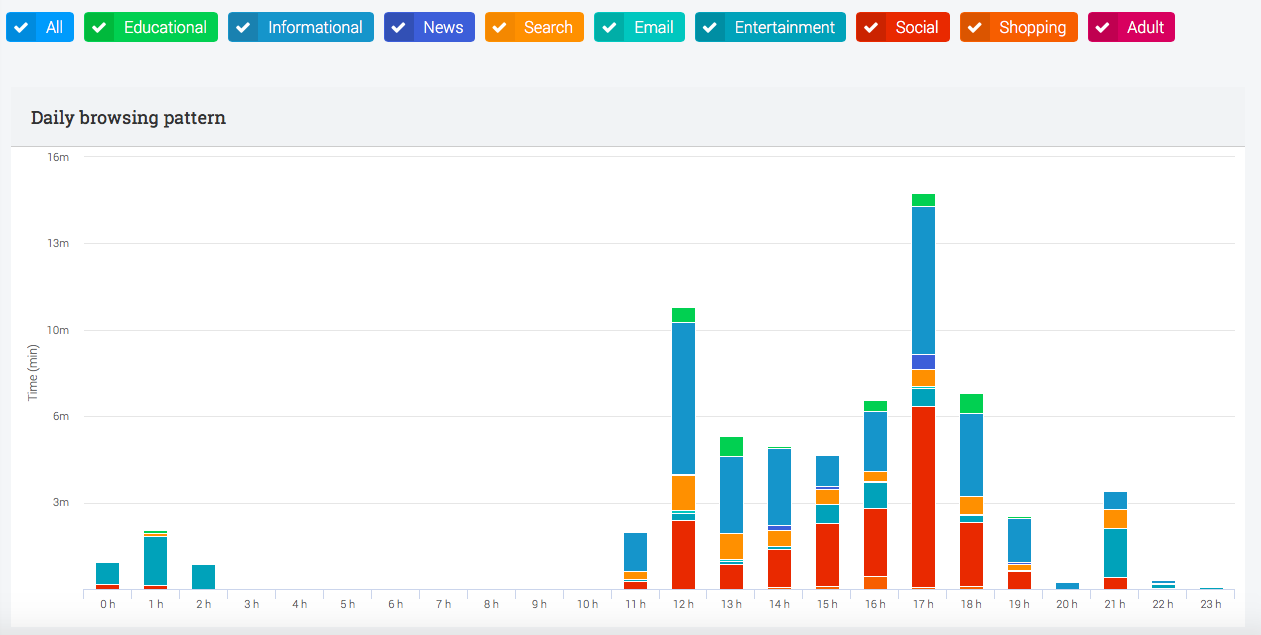The height and width of the screenshot is (635, 1261).
Task: Click the teal bar at 2 h
Action: pyautogui.click(x=203, y=577)
